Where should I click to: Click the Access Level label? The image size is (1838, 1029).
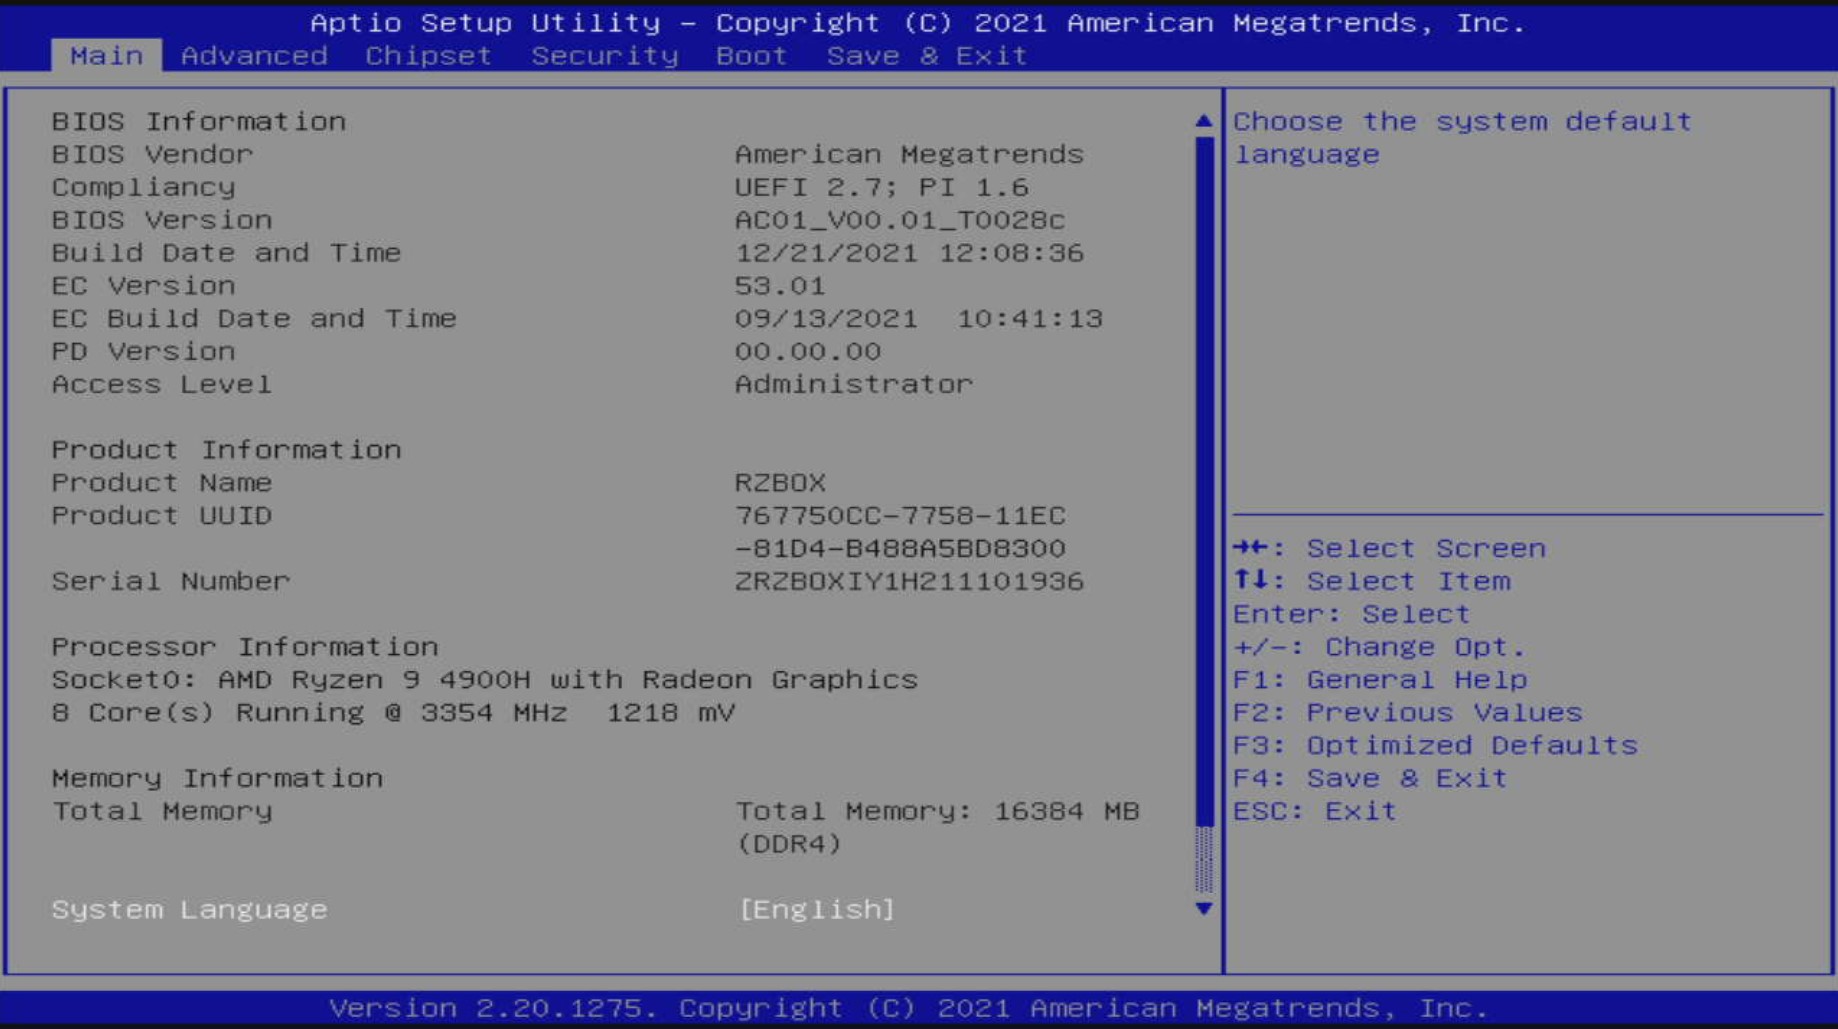point(162,385)
